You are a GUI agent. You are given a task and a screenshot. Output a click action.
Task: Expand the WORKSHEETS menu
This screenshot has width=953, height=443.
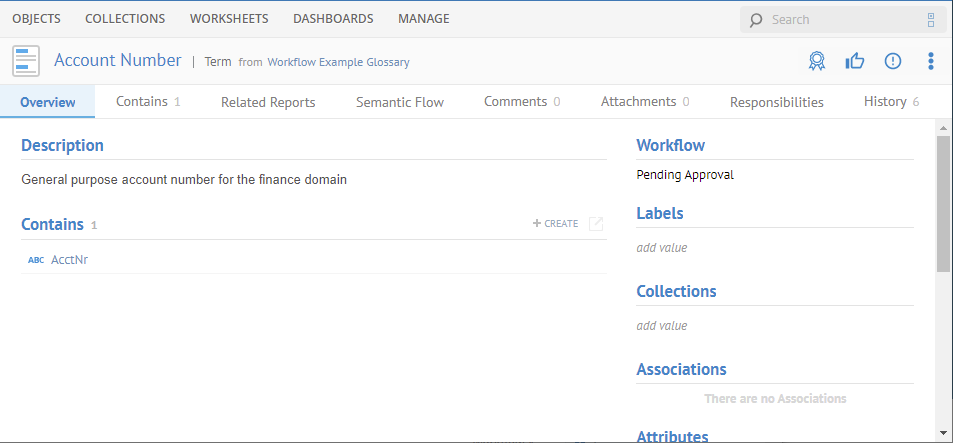(229, 19)
